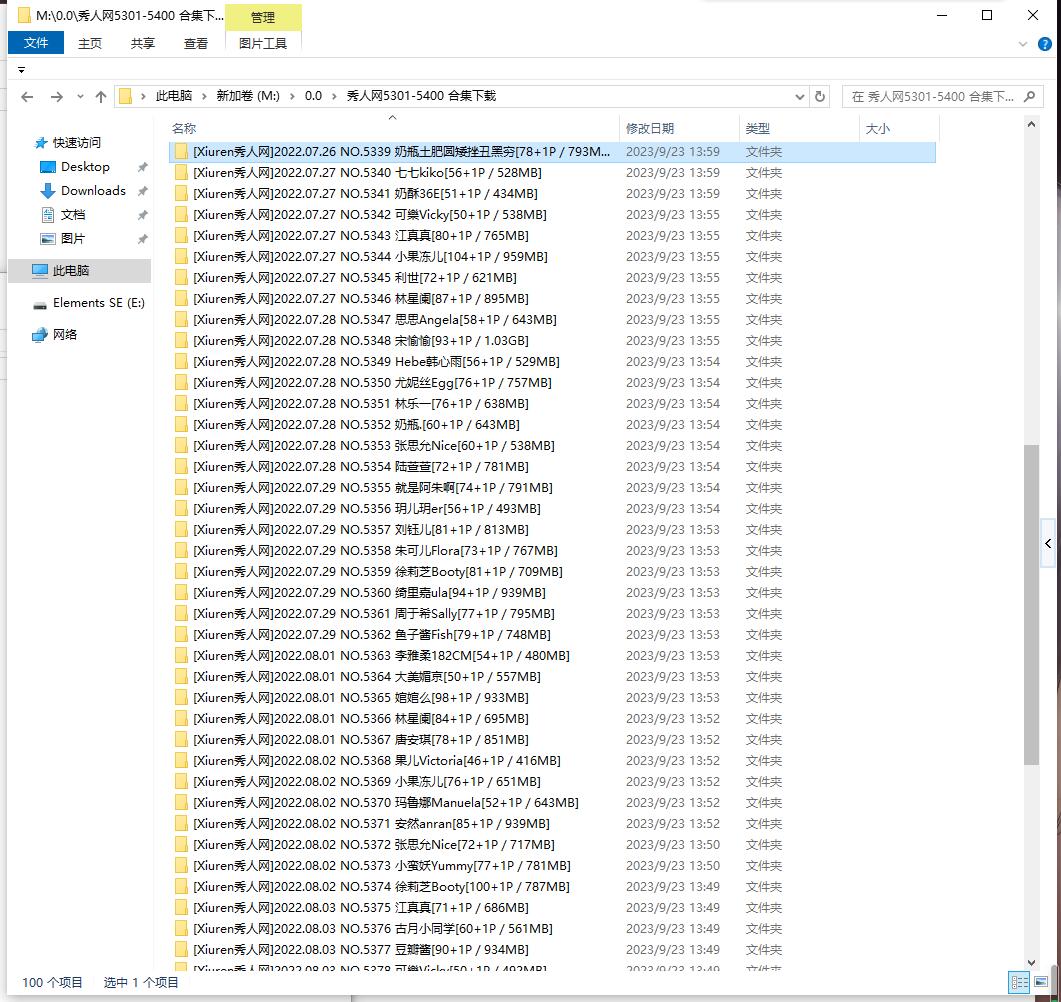Open the 图片工具 ribbon tab
Screen dimensions: 1061x1002
pyautogui.click(x=263, y=43)
